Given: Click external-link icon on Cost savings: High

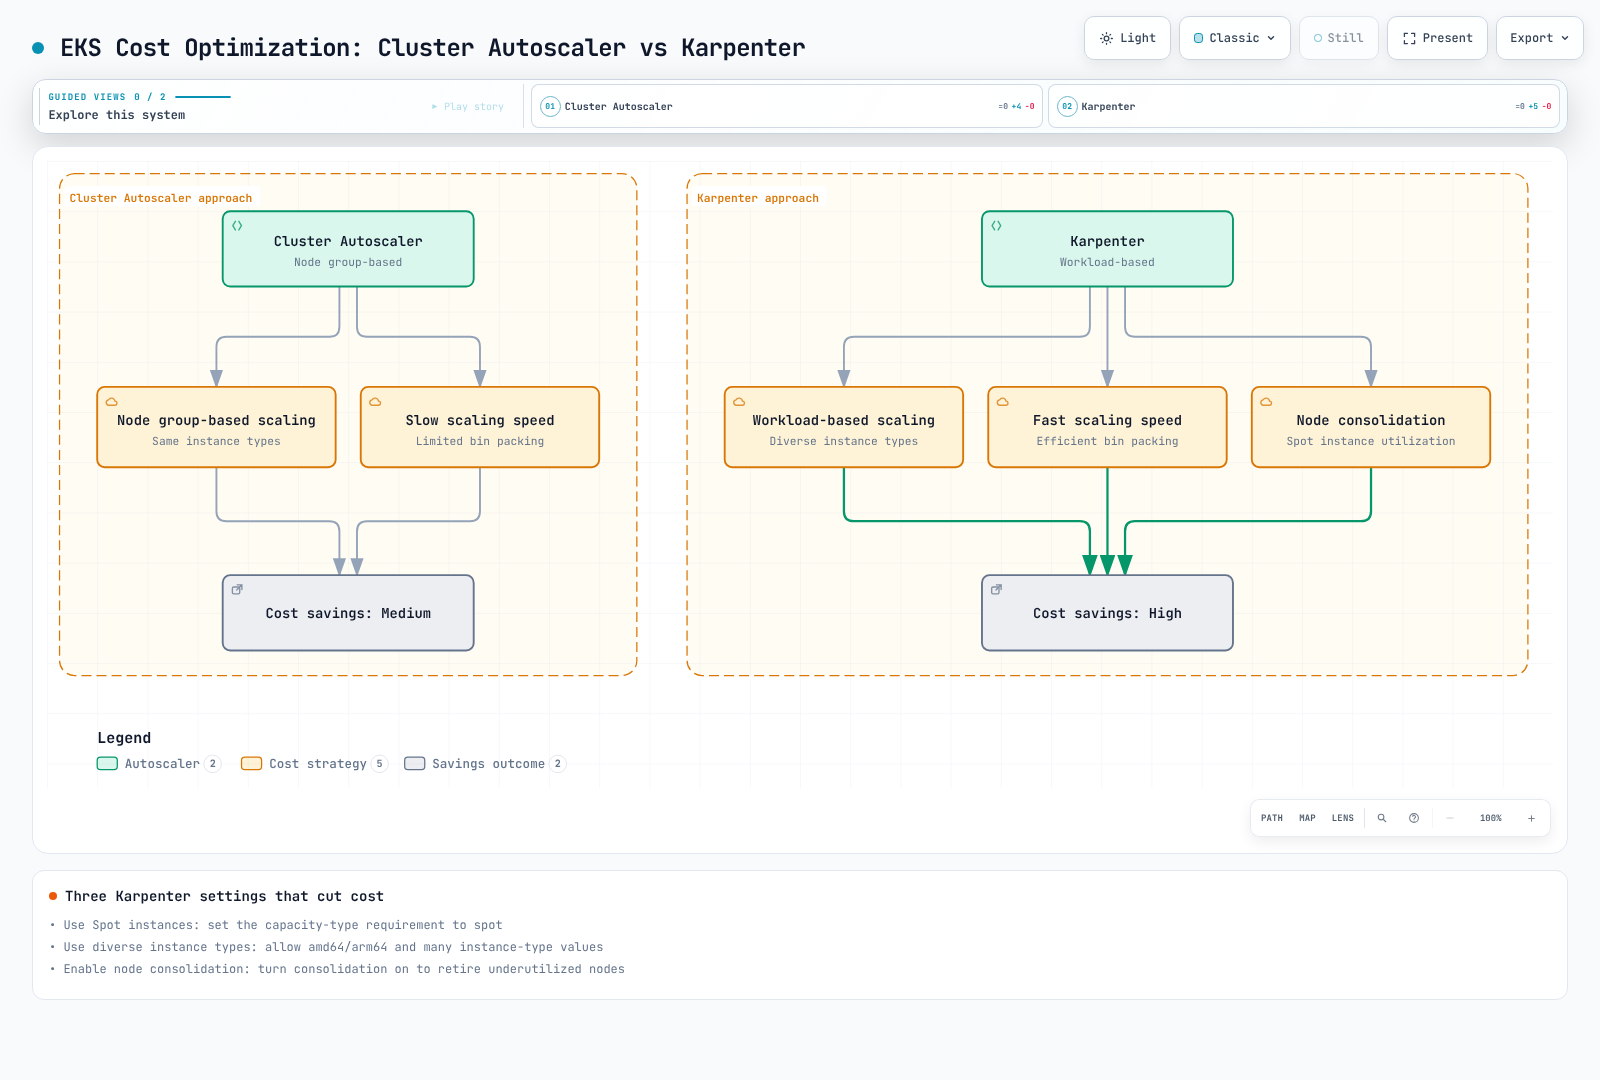Looking at the screenshot, I should (x=996, y=590).
